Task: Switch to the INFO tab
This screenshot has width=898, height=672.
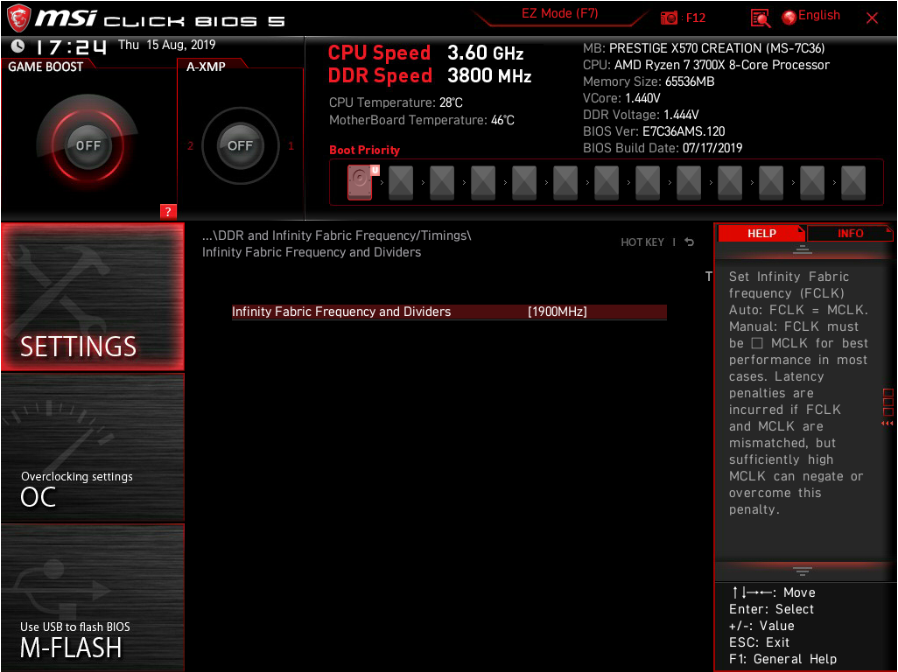Action: pos(850,233)
